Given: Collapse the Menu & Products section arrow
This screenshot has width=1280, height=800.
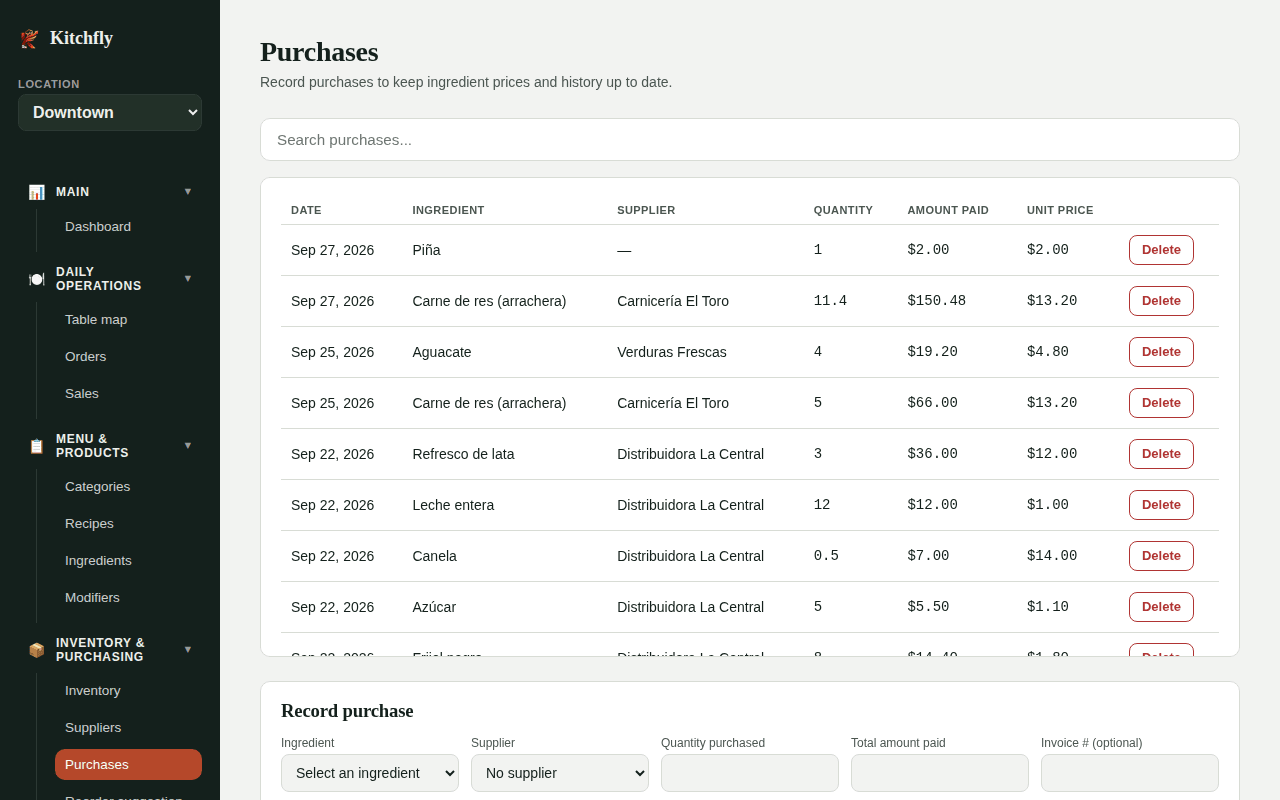Looking at the screenshot, I should (x=188, y=445).
